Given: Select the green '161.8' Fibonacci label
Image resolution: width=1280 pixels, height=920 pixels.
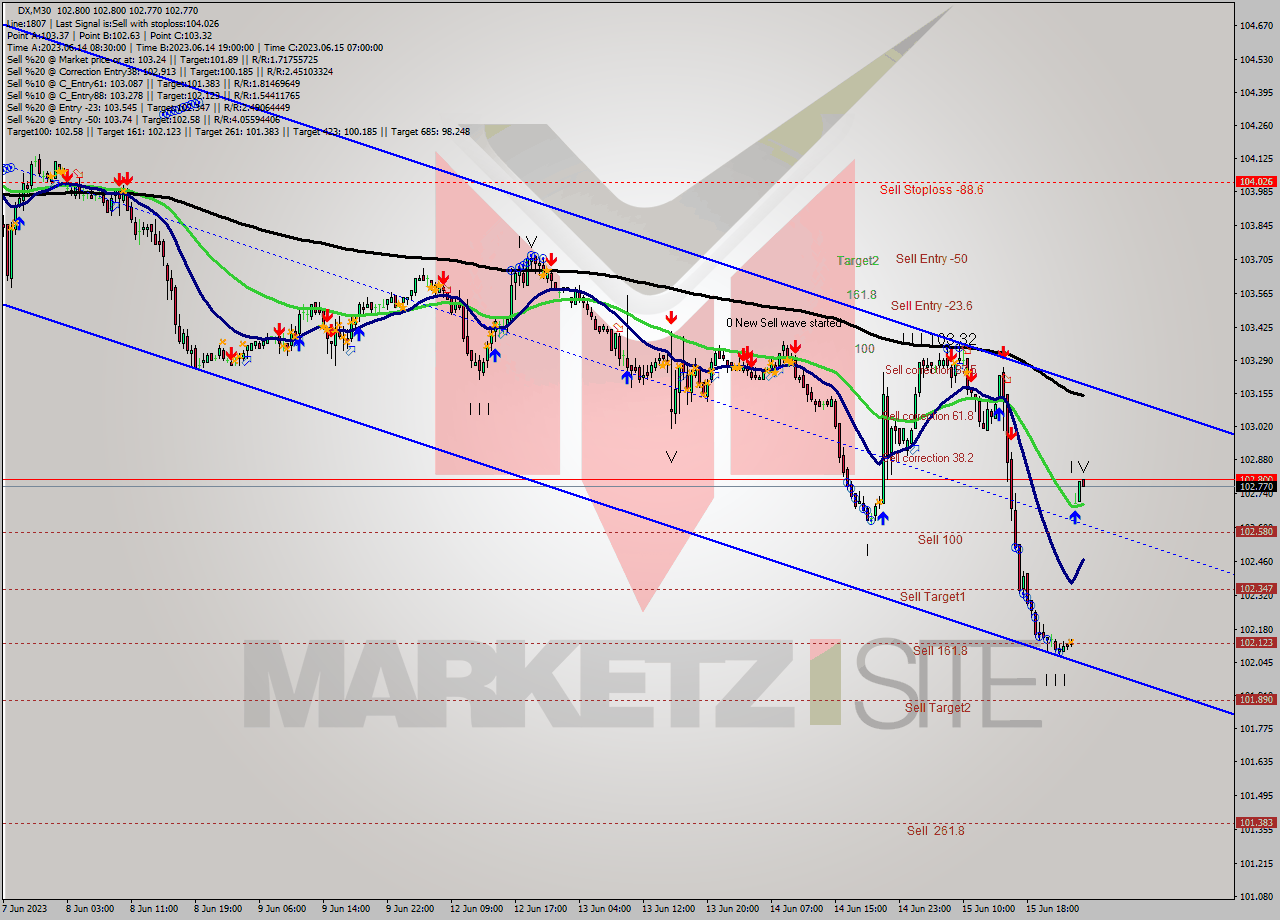Looking at the screenshot, I should [861, 295].
